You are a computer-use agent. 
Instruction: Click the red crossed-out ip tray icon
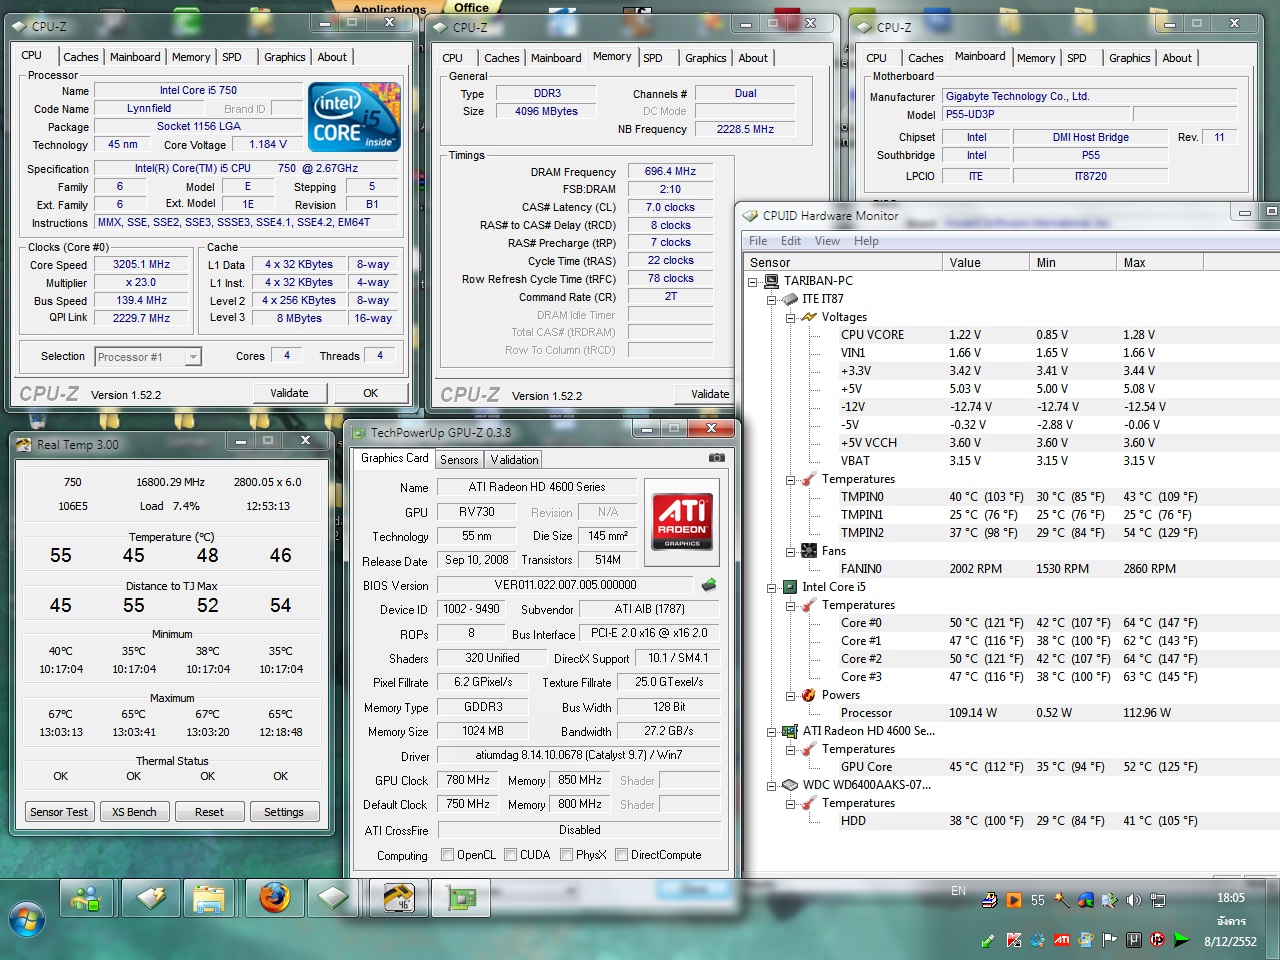1158,940
